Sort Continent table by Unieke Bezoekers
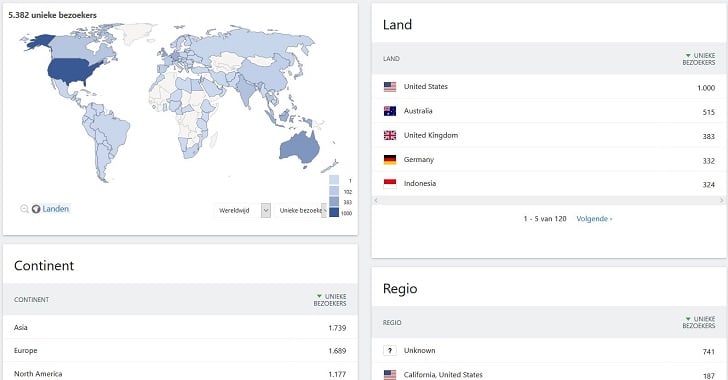The width and height of the screenshot is (728, 380). pyautogui.click(x=330, y=300)
